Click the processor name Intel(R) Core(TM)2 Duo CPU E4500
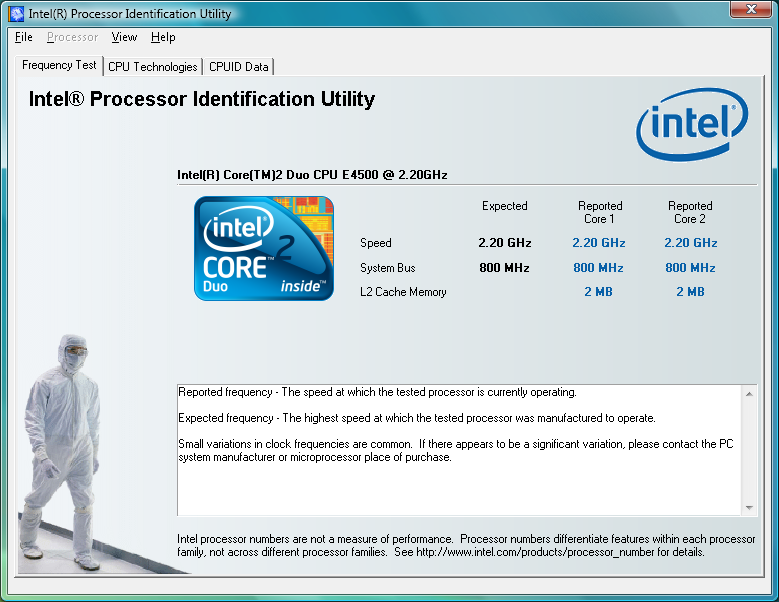Viewport: 779px width, 602px height. pyautogui.click(x=312, y=175)
